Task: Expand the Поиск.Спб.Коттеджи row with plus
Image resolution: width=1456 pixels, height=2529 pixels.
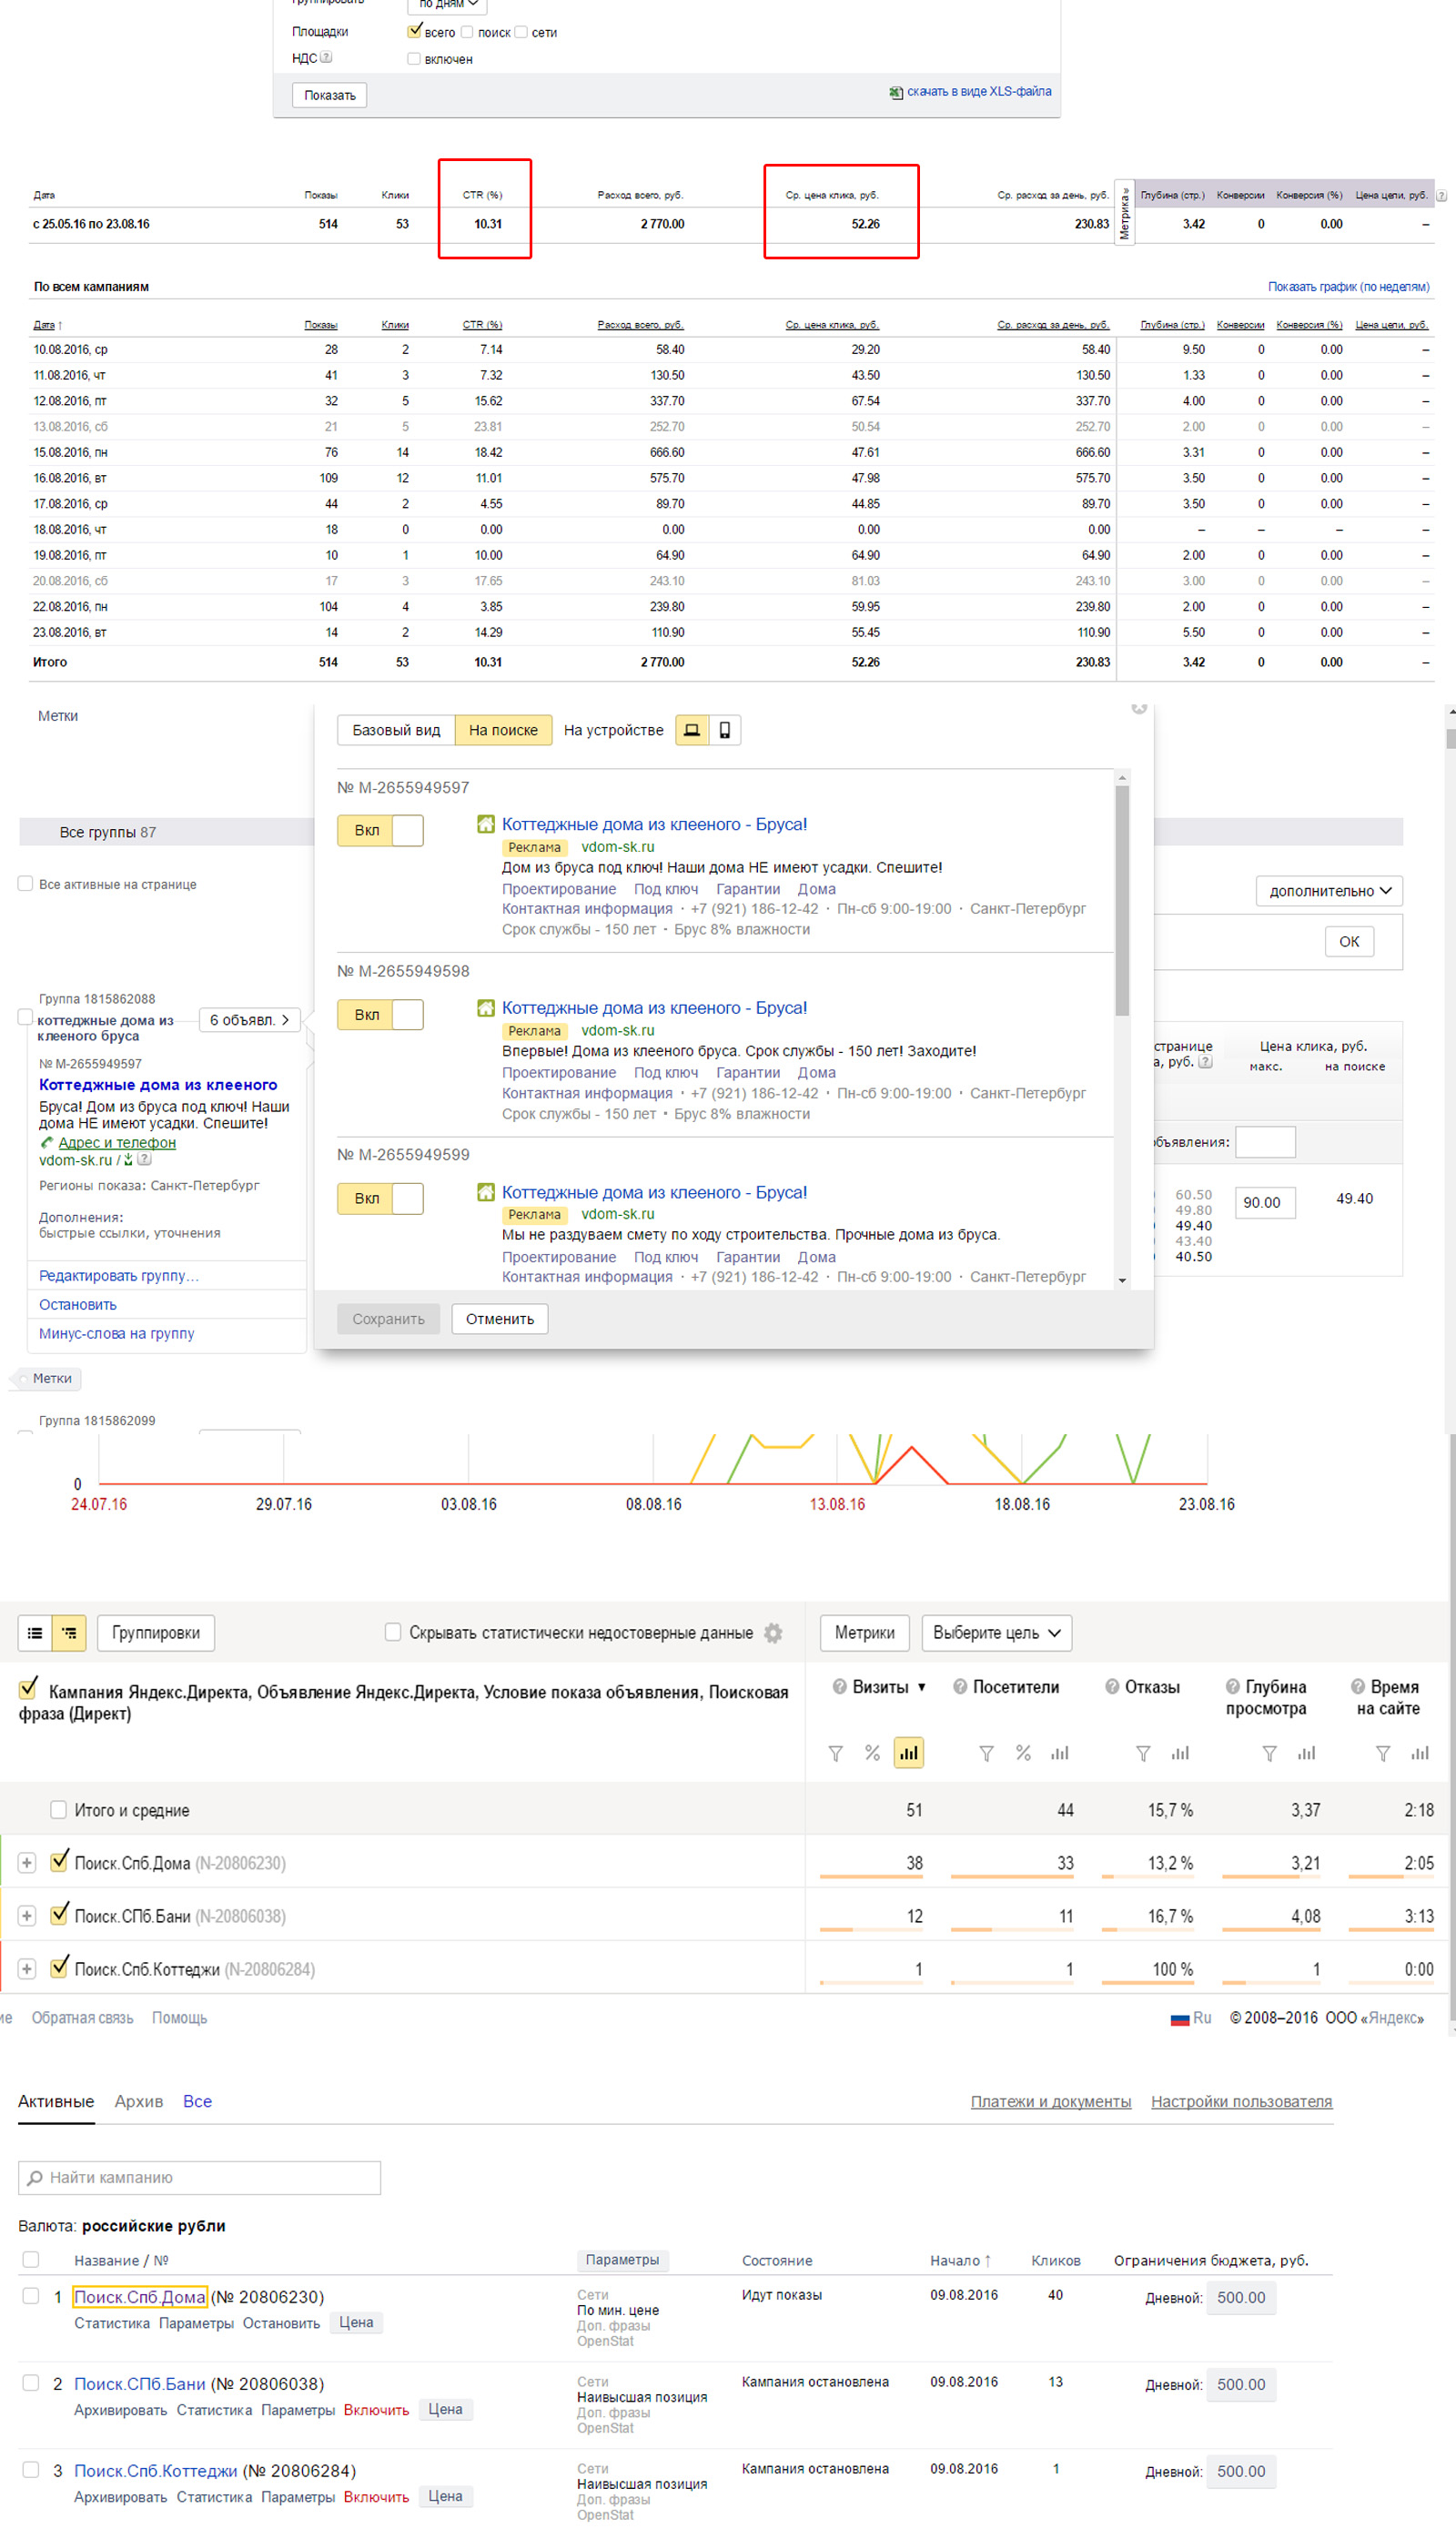Action: [27, 1969]
